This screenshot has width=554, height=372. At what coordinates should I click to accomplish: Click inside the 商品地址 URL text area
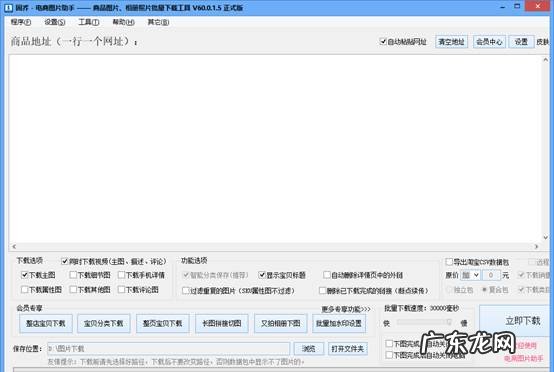pos(276,148)
